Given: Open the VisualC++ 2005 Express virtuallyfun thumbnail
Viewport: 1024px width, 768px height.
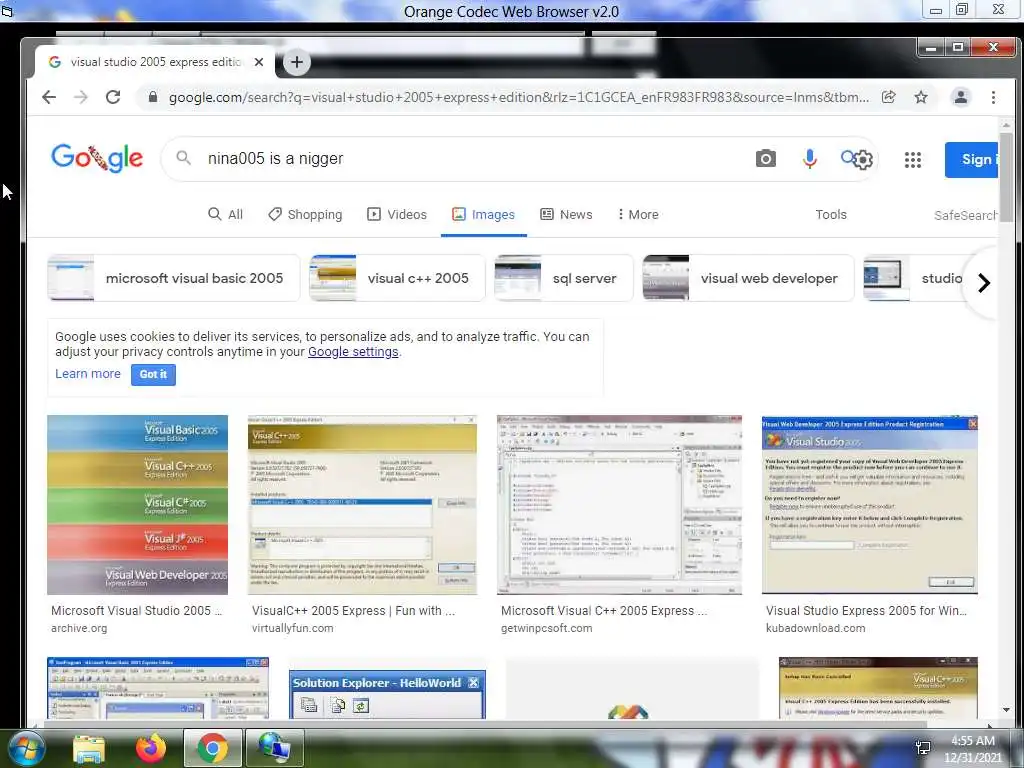Looking at the screenshot, I should (362, 505).
